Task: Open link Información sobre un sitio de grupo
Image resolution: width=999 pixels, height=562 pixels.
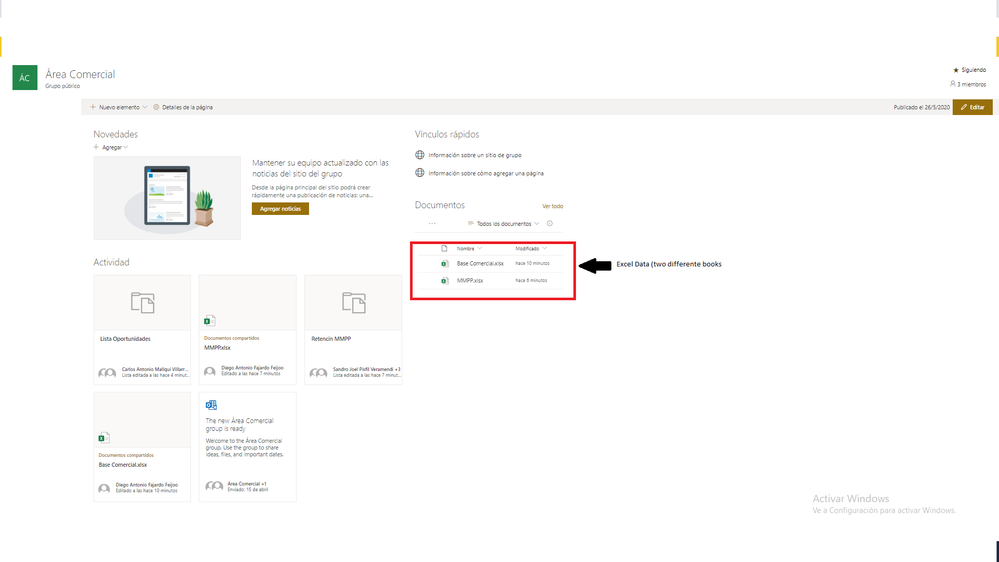Action: tap(475, 155)
